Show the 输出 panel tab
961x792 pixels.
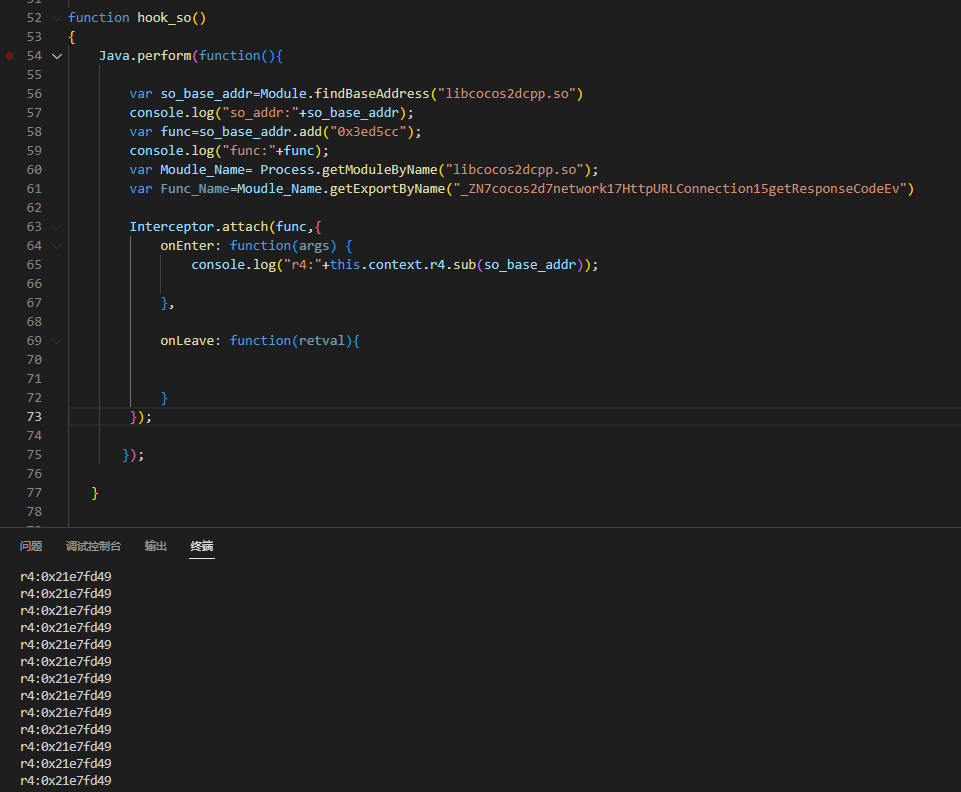point(156,546)
